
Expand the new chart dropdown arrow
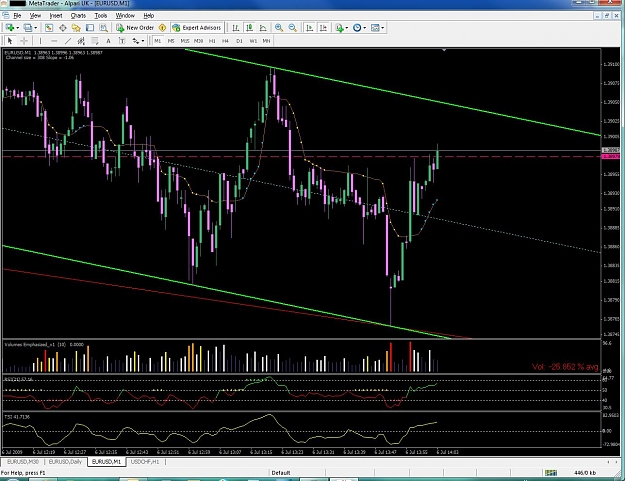18,28
